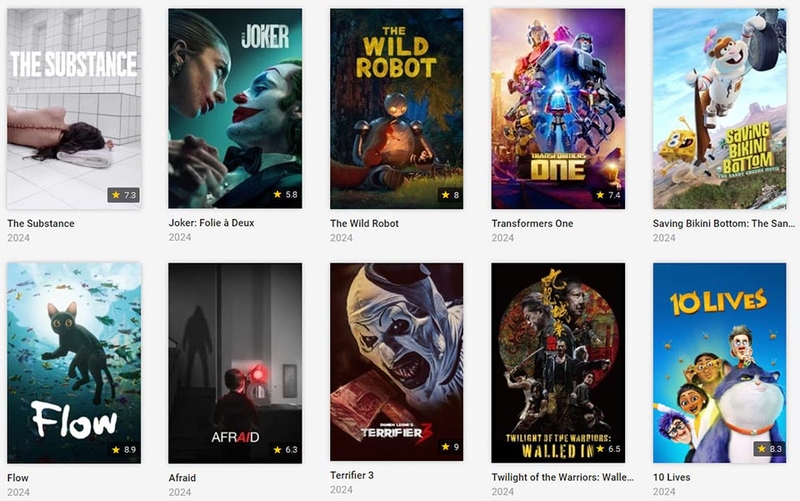This screenshot has width=800, height=501.
Task: Open The Substance movie poster
Action: [74, 109]
